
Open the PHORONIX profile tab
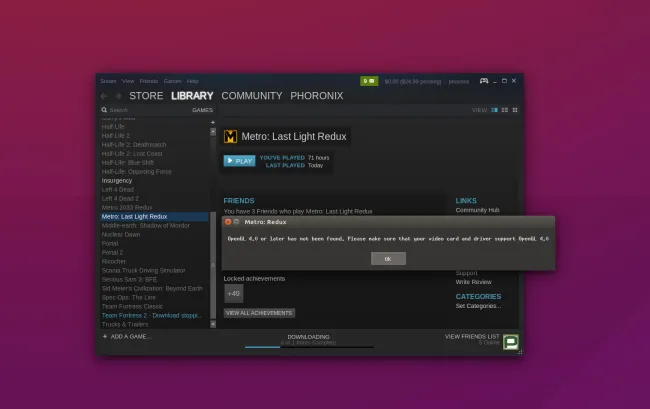point(317,96)
